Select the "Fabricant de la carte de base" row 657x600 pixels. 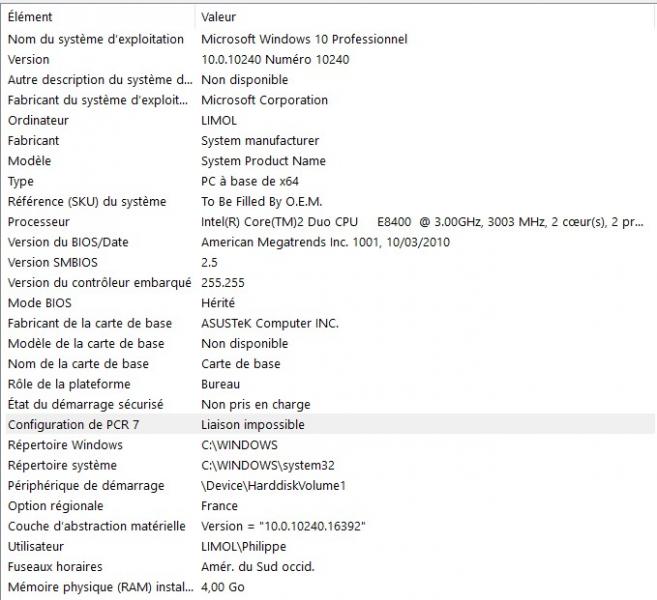tap(330, 323)
